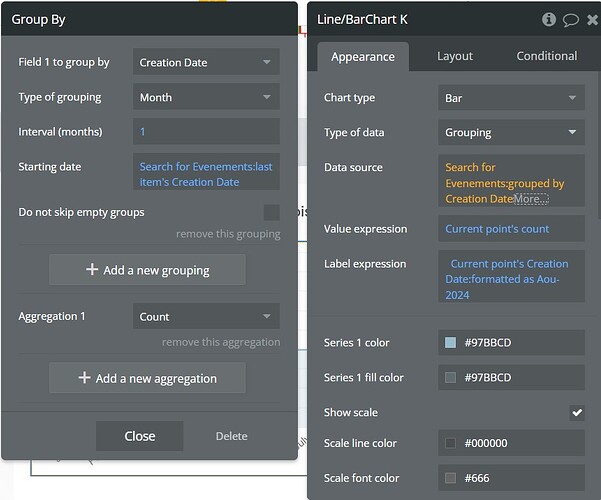Click the Series 1 color swatch
This screenshot has height=500, width=601.
click(450, 343)
